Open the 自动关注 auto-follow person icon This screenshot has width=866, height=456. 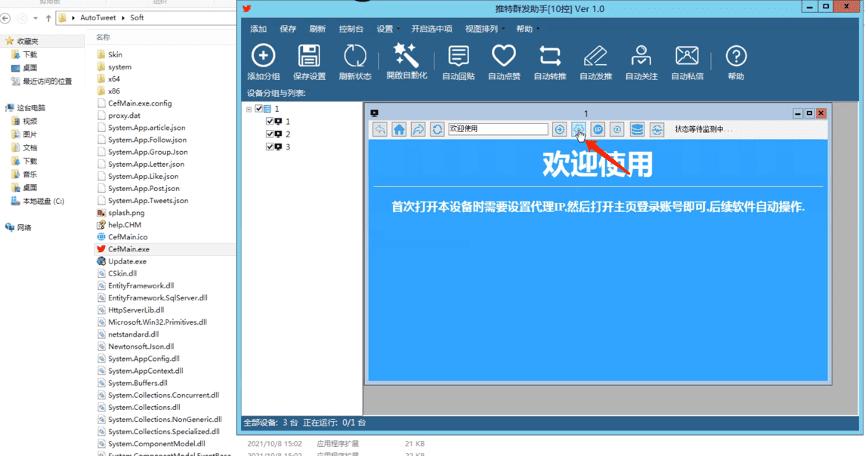pos(641,56)
